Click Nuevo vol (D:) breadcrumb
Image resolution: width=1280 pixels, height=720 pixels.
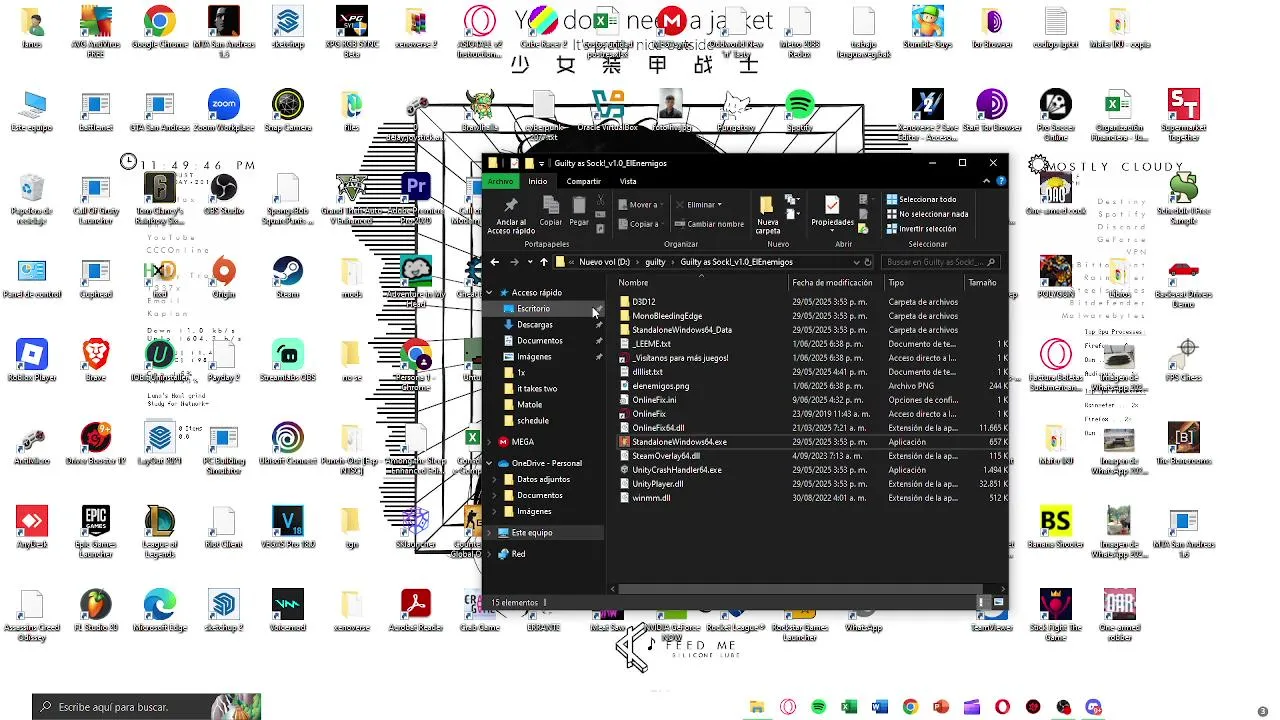[x=604, y=262]
